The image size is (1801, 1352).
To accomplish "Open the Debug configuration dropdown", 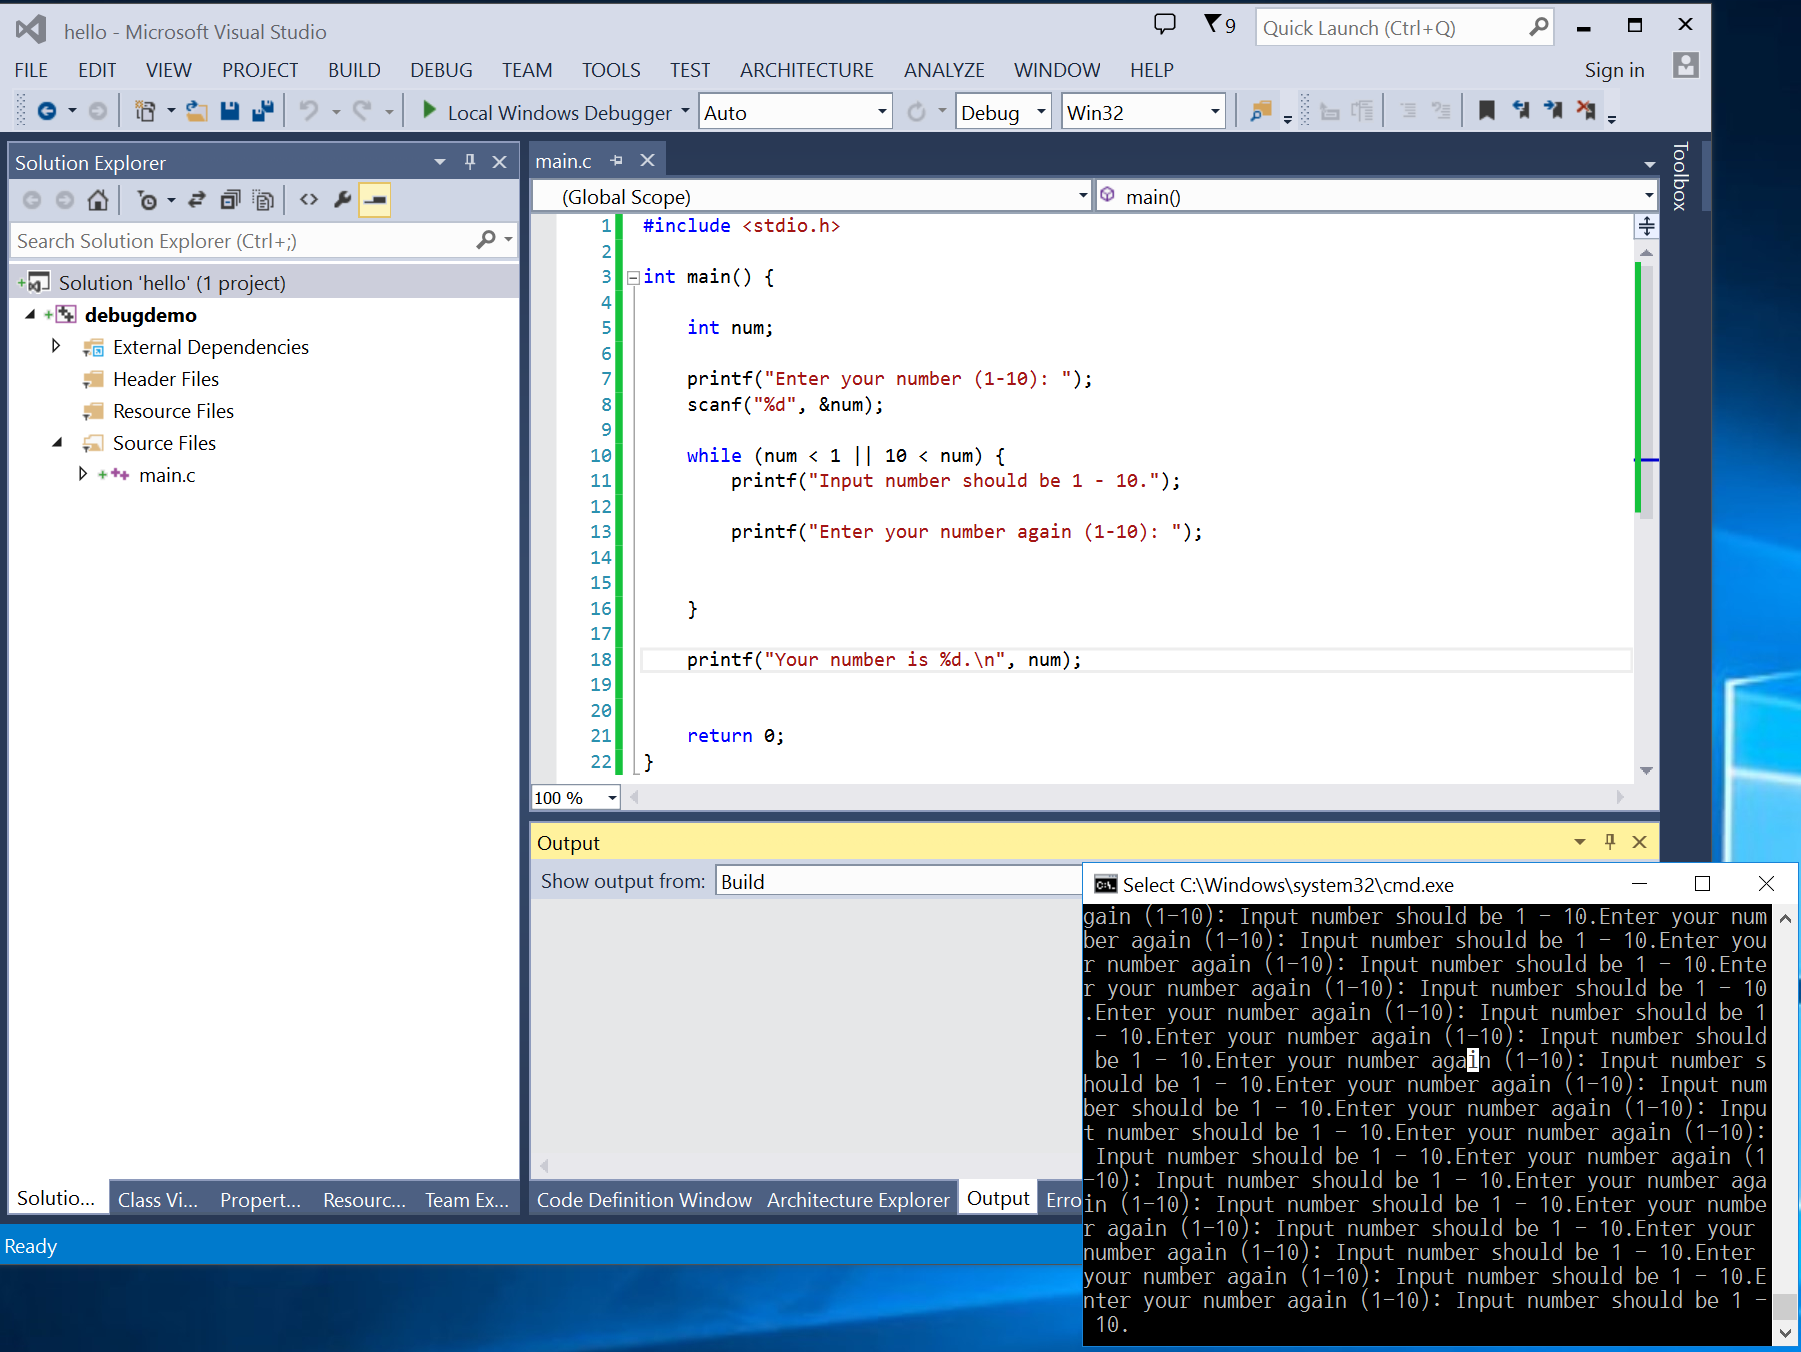I will [x=1041, y=112].
